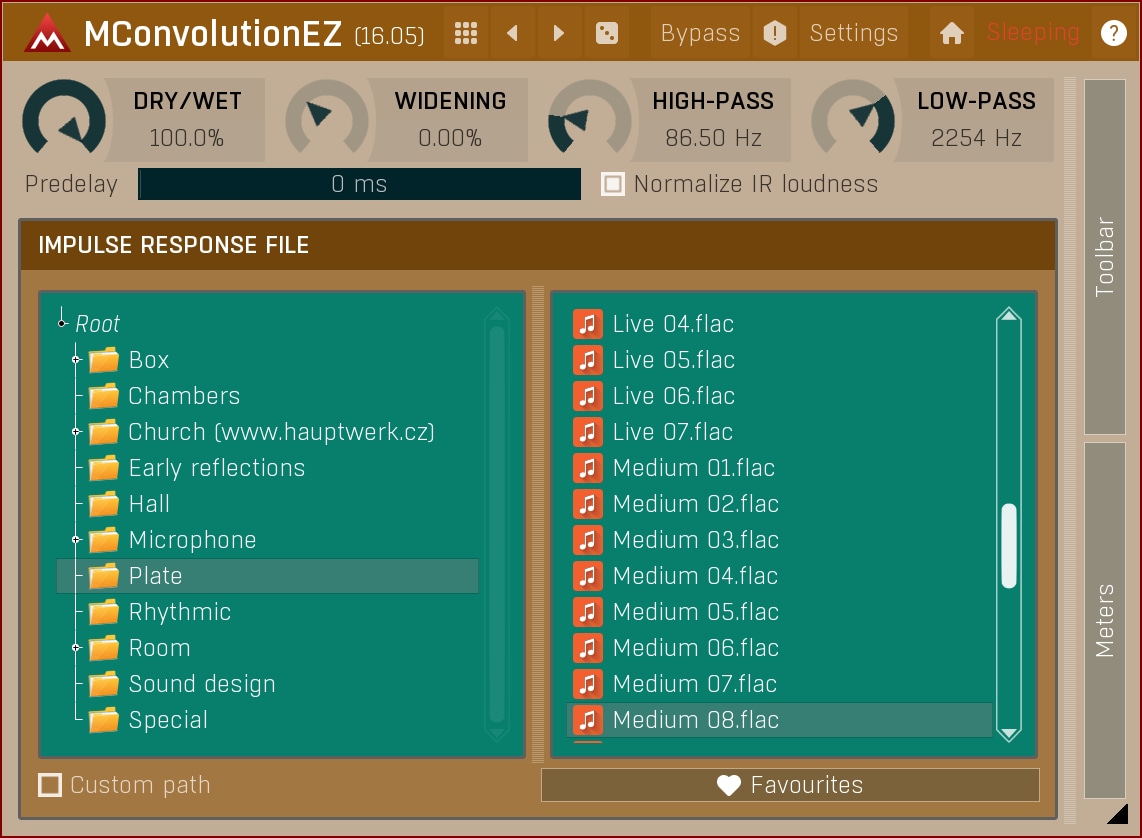Screen dimensions: 1142x838
Task: Click the Sound design folder icon
Action: pyautogui.click(x=104, y=684)
